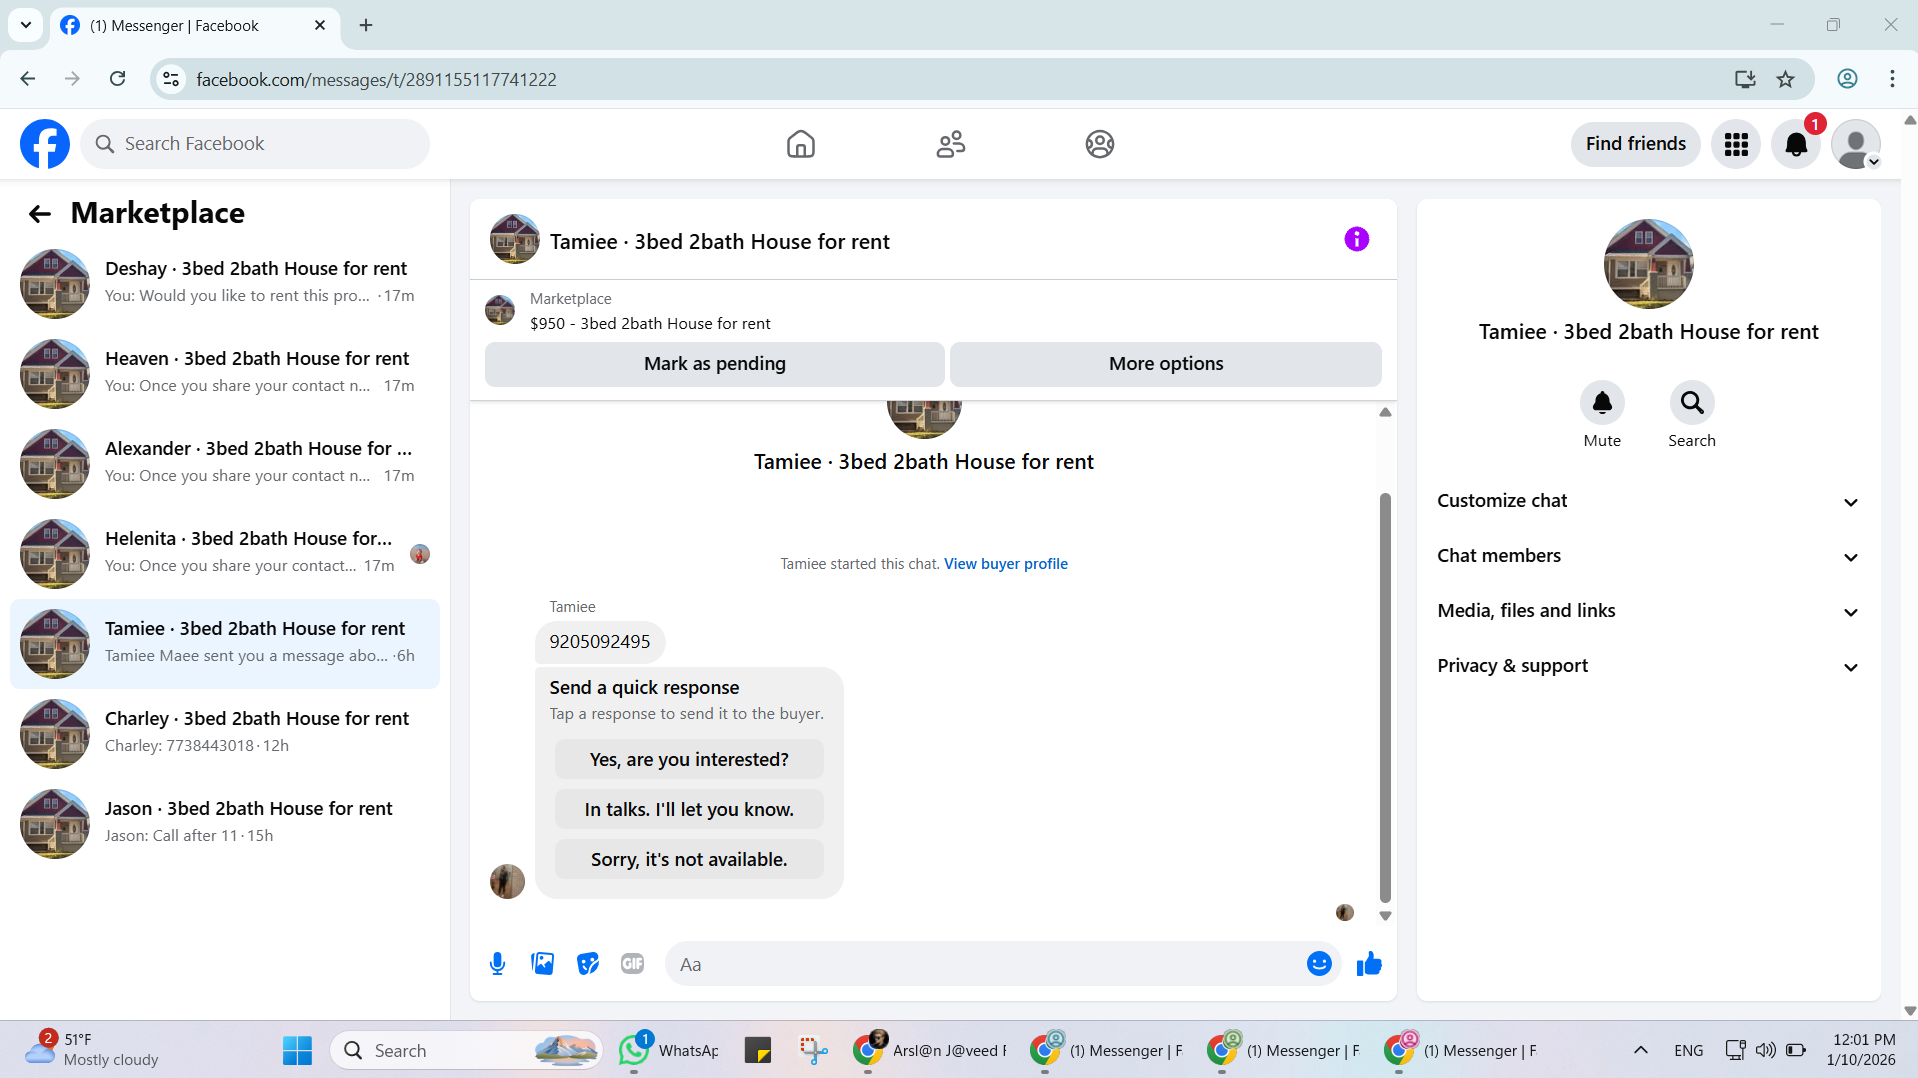The height and width of the screenshot is (1078, 1918).
Task: Open weather widget 51°F Mostly cloudy
Action: tap(92, 1050)
